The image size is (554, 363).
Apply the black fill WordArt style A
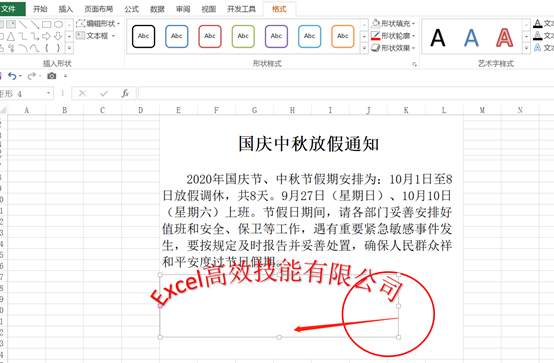(x=438, y=37)
